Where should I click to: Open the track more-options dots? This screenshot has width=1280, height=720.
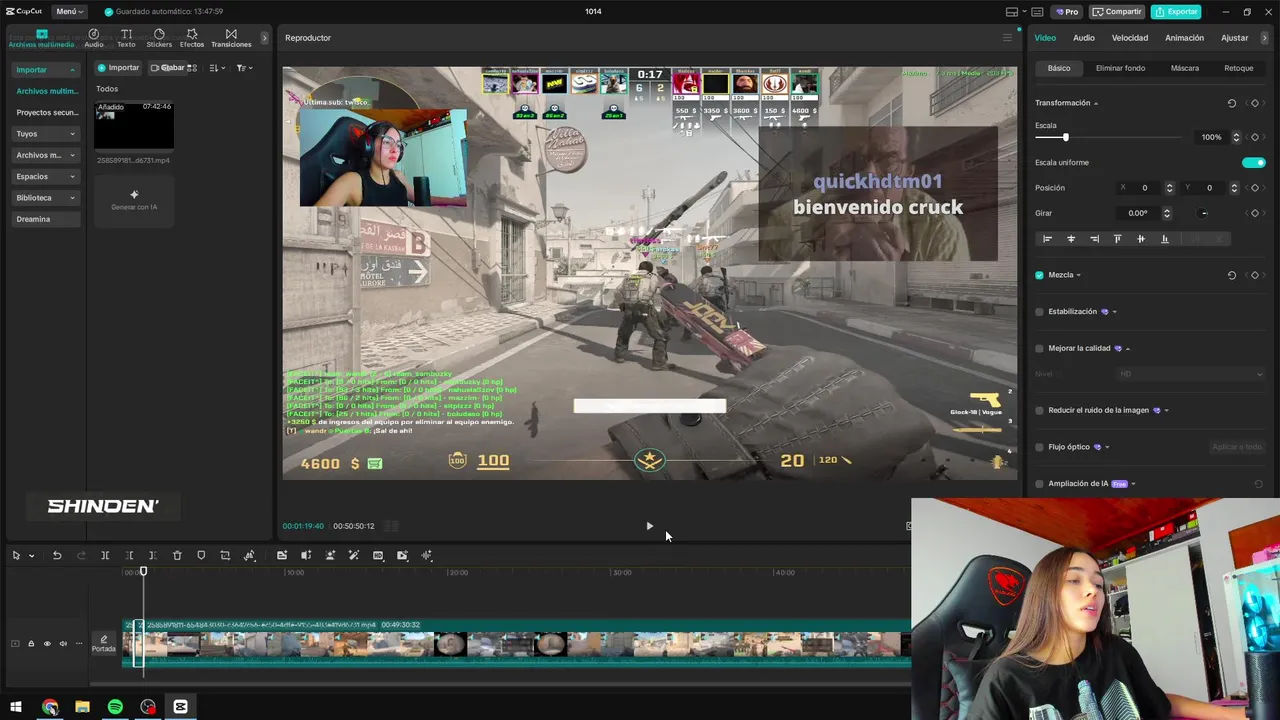click(x=79, y=644)
